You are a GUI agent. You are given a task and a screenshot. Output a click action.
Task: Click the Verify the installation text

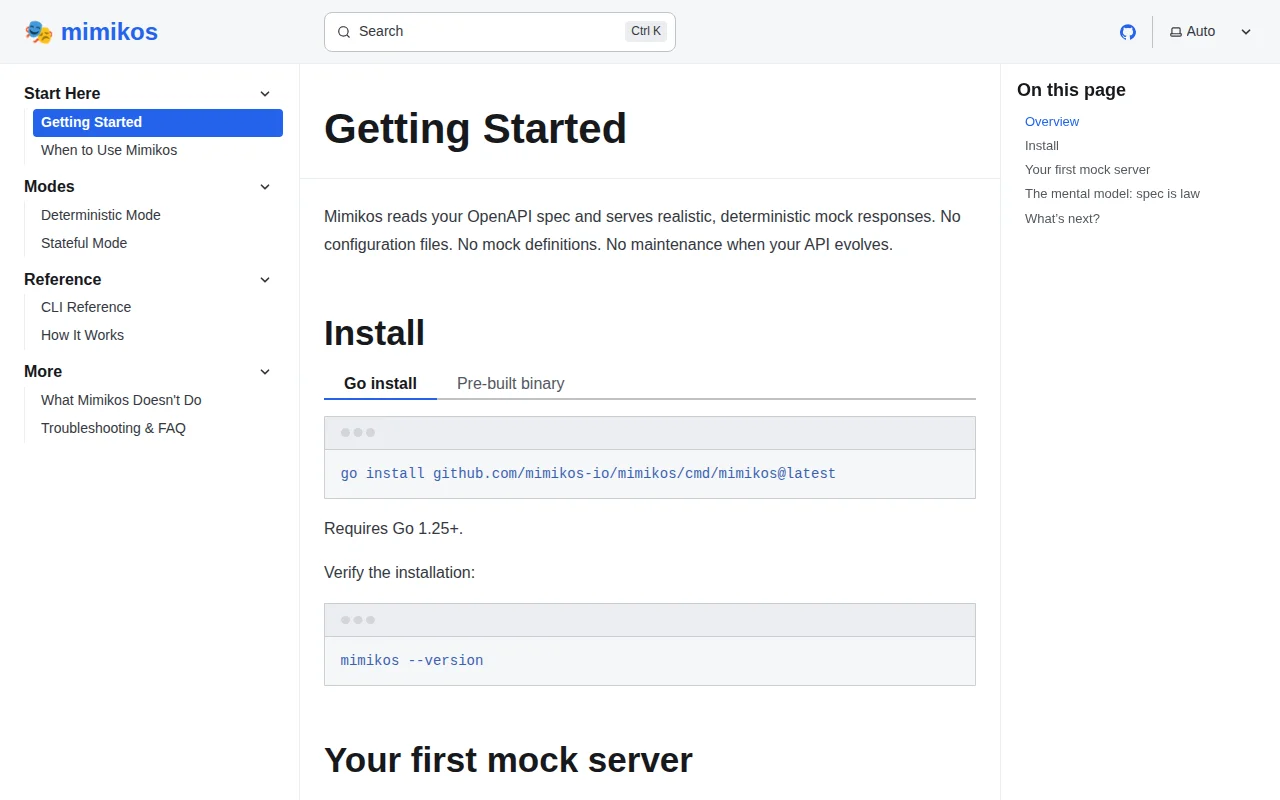tap(399, 572)
